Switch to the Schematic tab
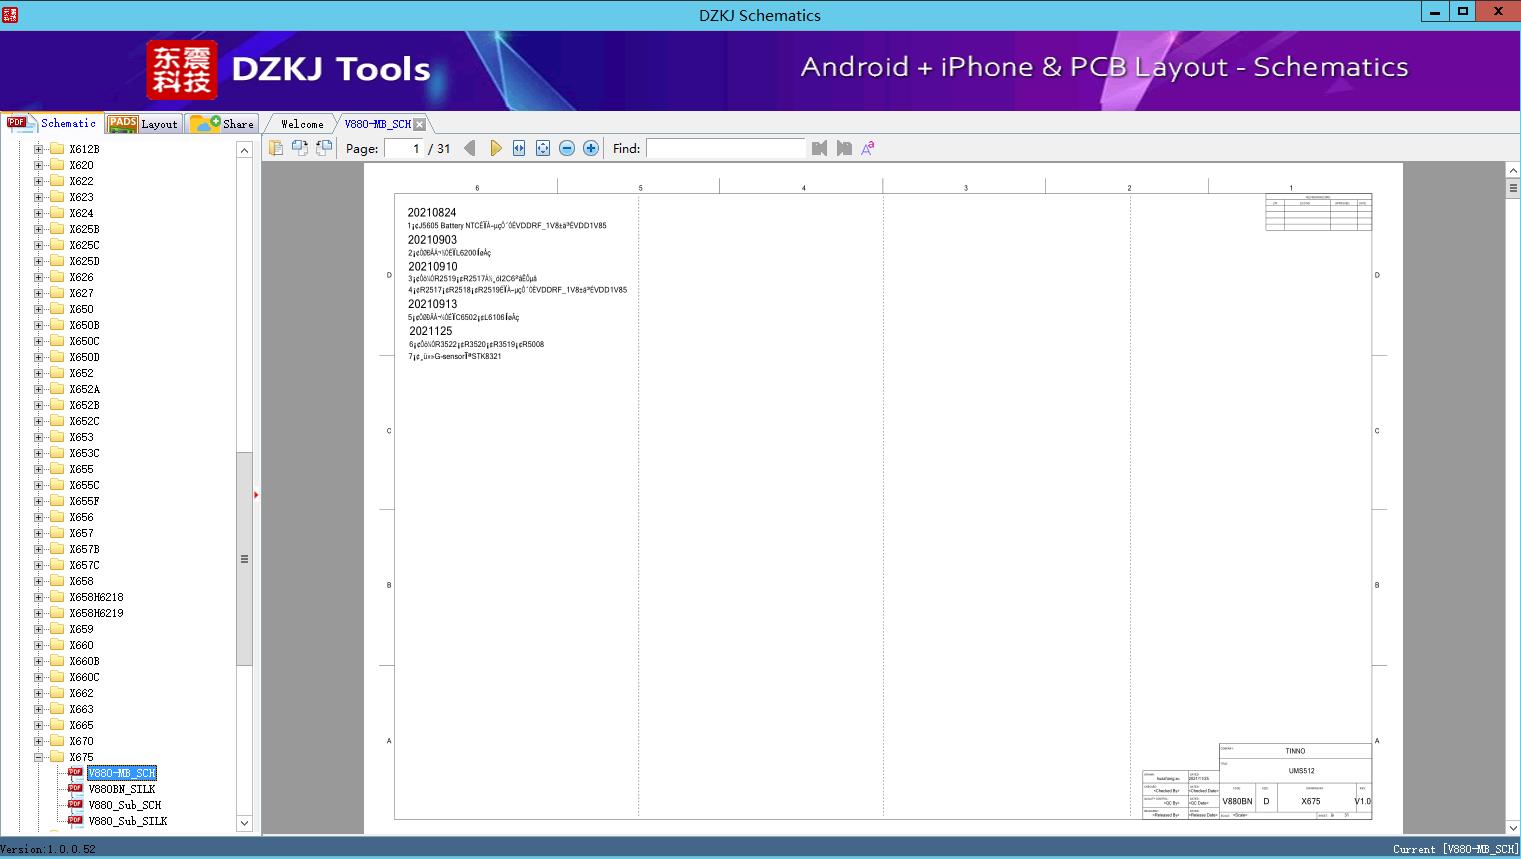 point(52,123)
